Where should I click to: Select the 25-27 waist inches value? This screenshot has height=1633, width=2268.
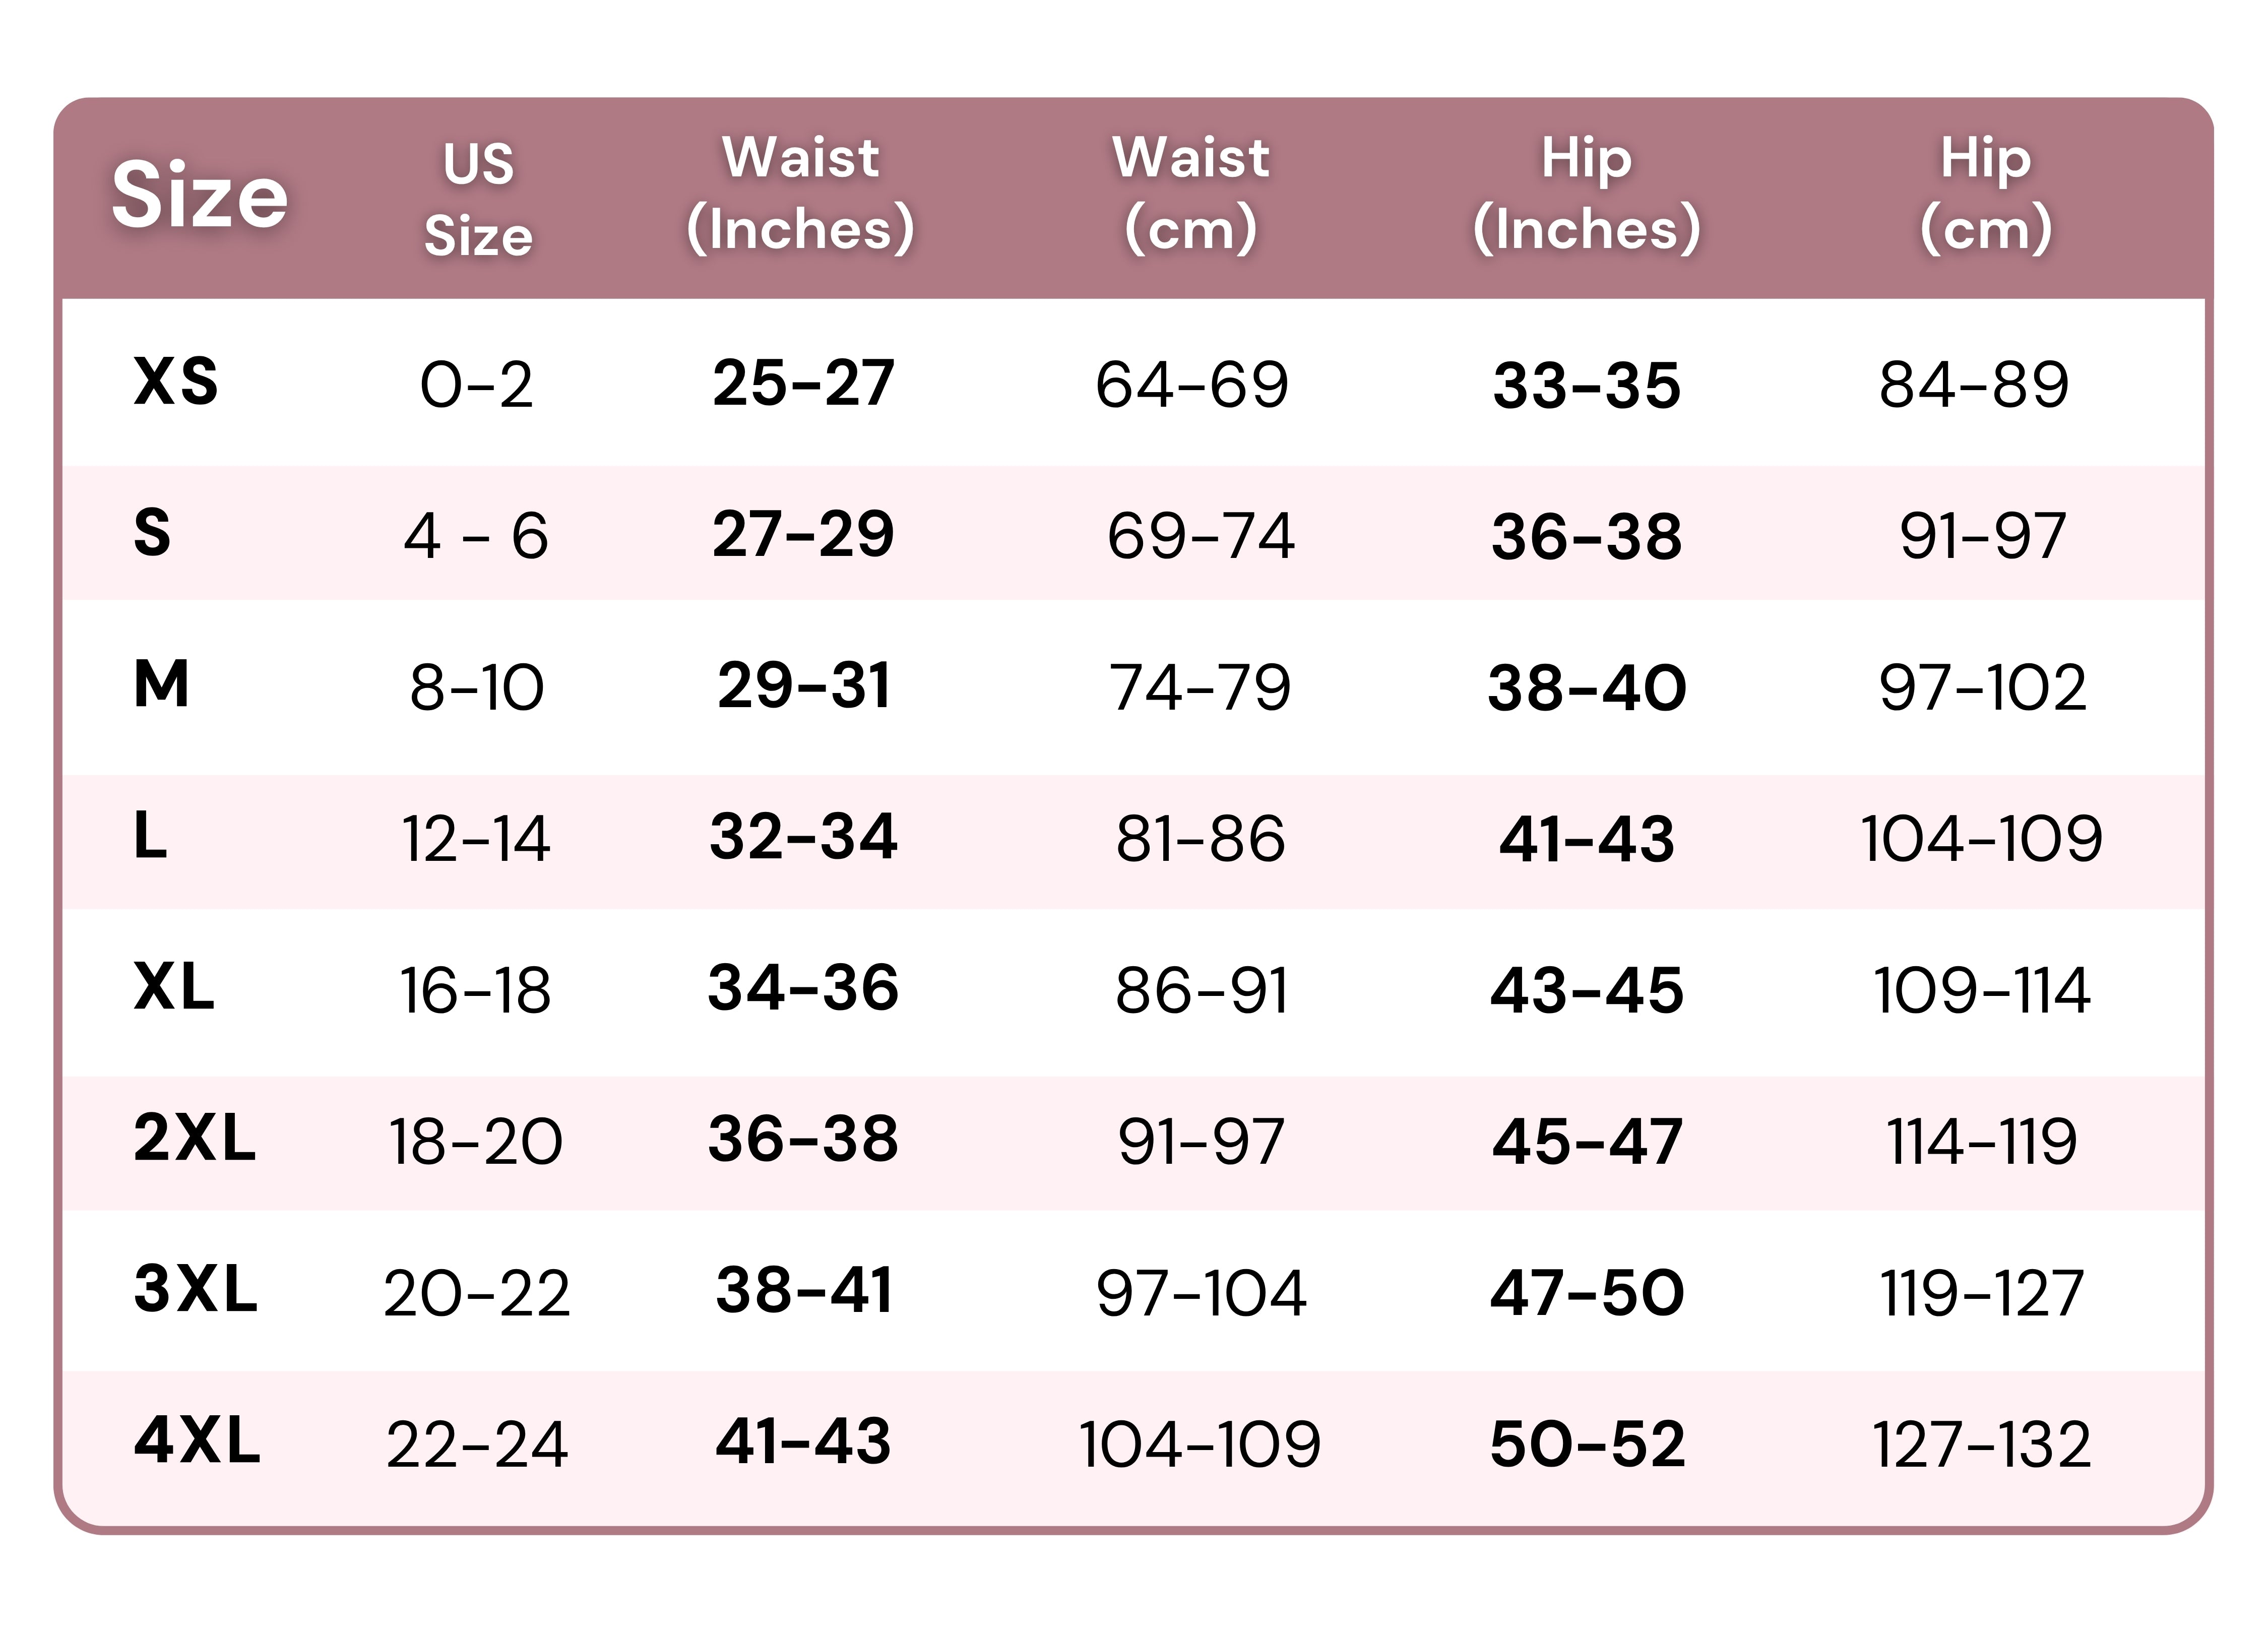[x=803, y=383]
